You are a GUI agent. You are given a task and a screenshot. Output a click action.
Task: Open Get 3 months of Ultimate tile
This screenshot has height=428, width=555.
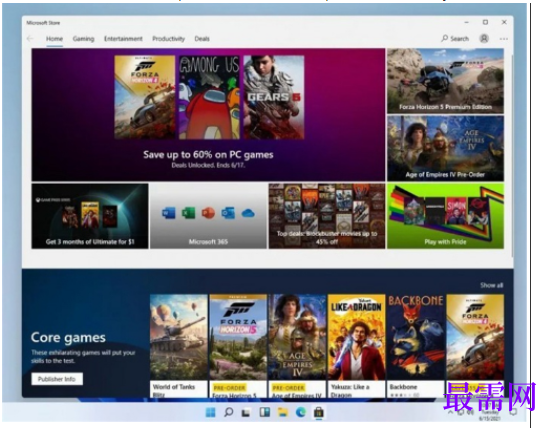(90, 216)
